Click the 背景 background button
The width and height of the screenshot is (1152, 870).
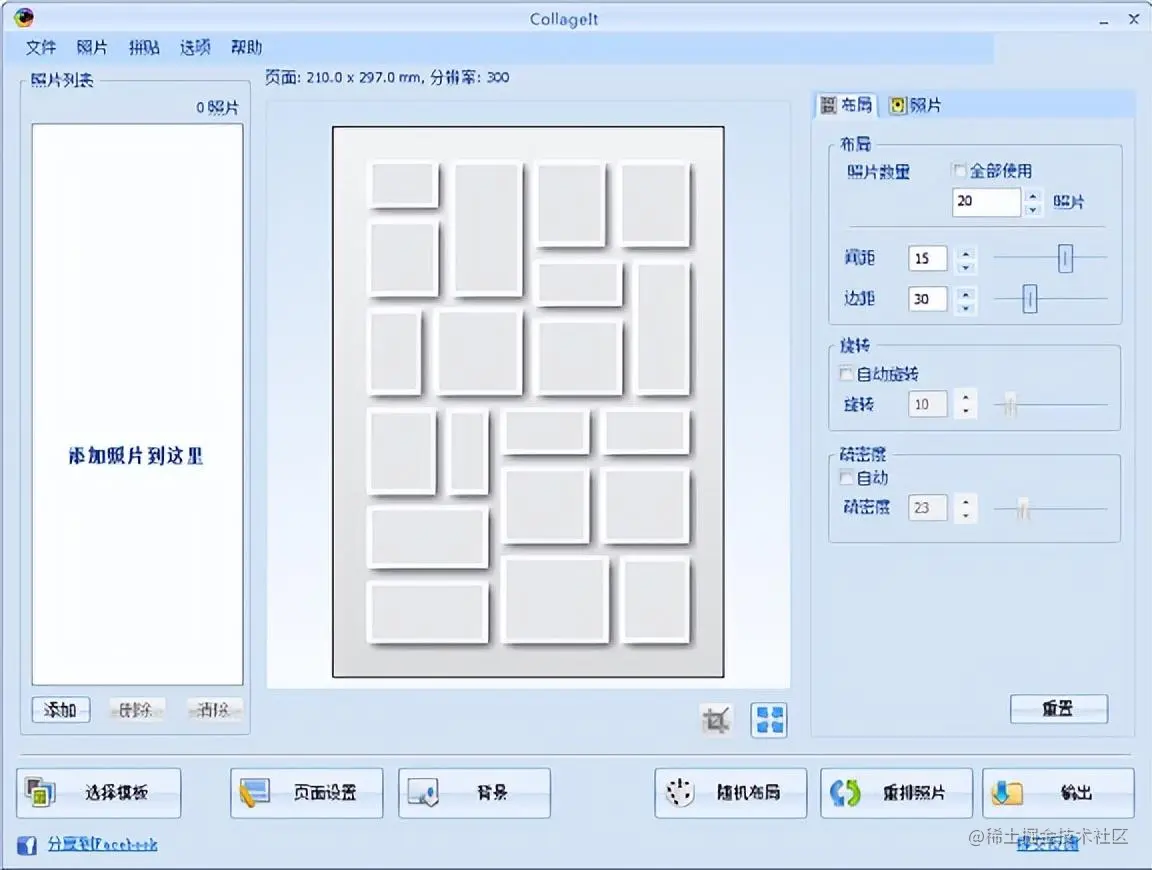coord(475,793)
